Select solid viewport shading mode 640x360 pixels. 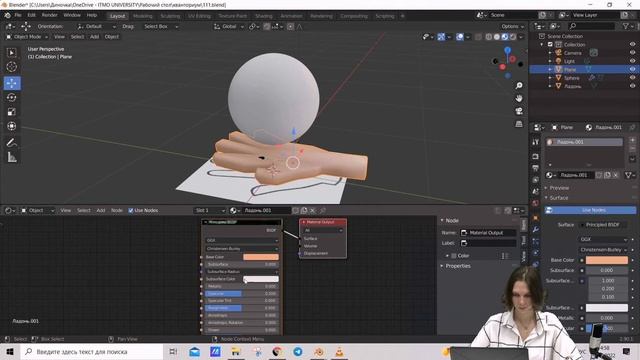click(497, 37)
